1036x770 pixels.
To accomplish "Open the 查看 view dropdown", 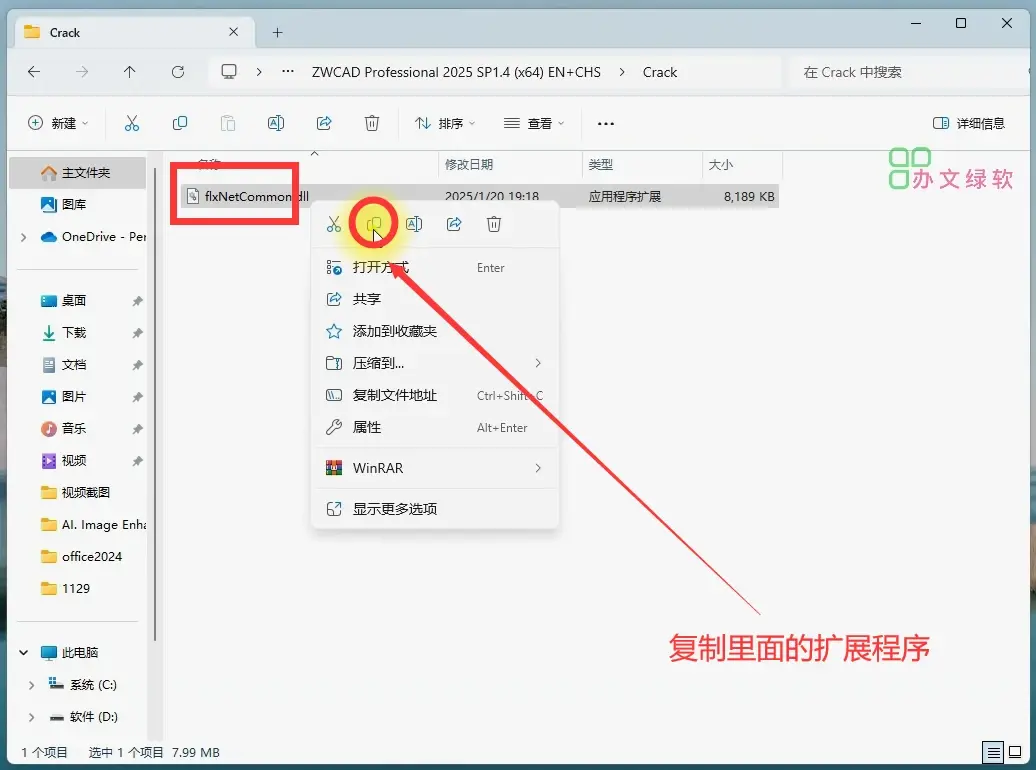I will click(x=534, y=124).
